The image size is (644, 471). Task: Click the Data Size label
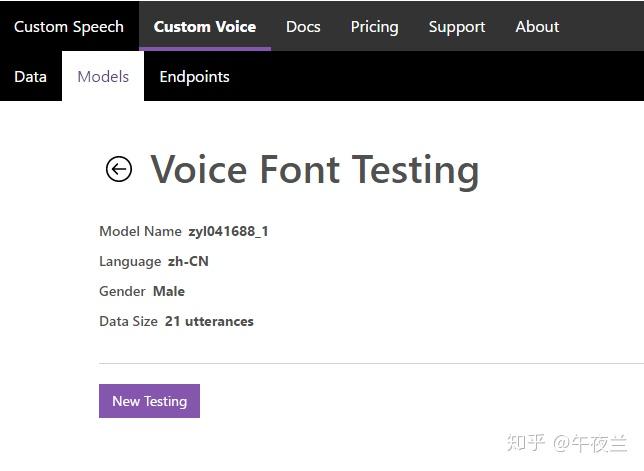[x=128, y=321]
